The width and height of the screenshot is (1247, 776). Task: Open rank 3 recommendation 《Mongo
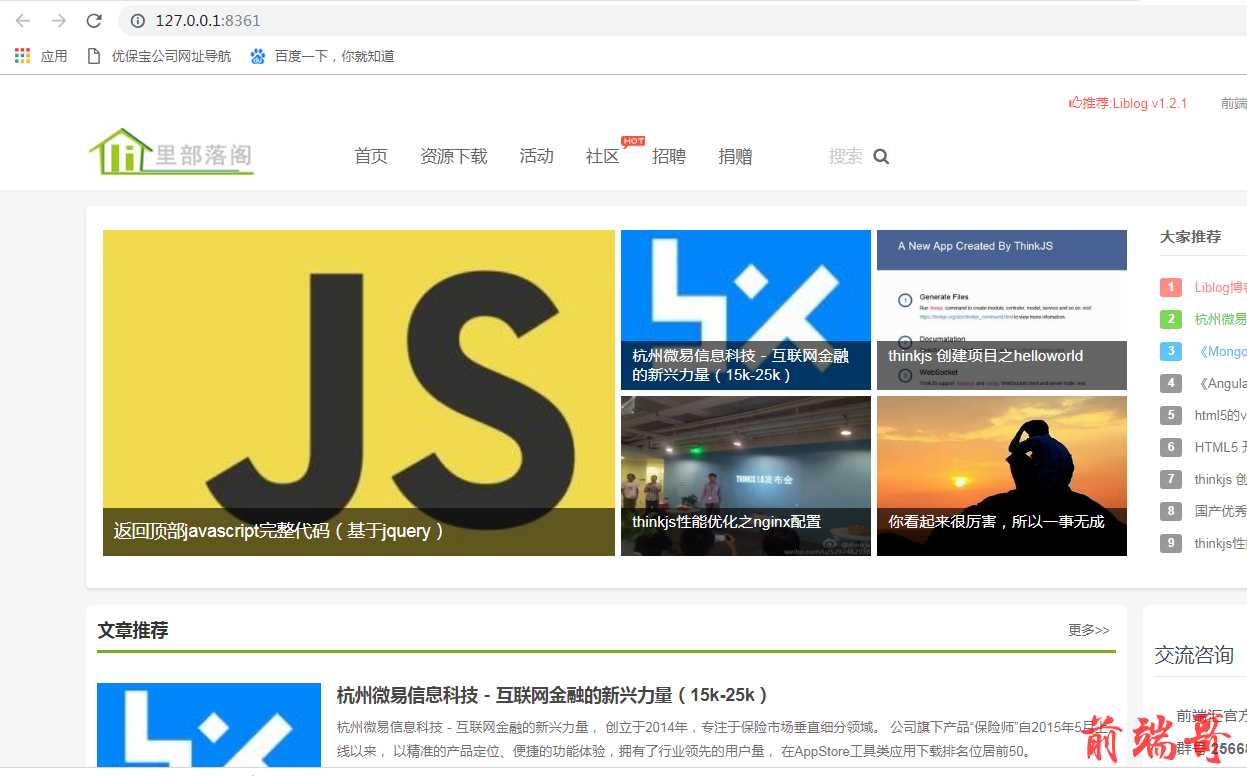1220,352
